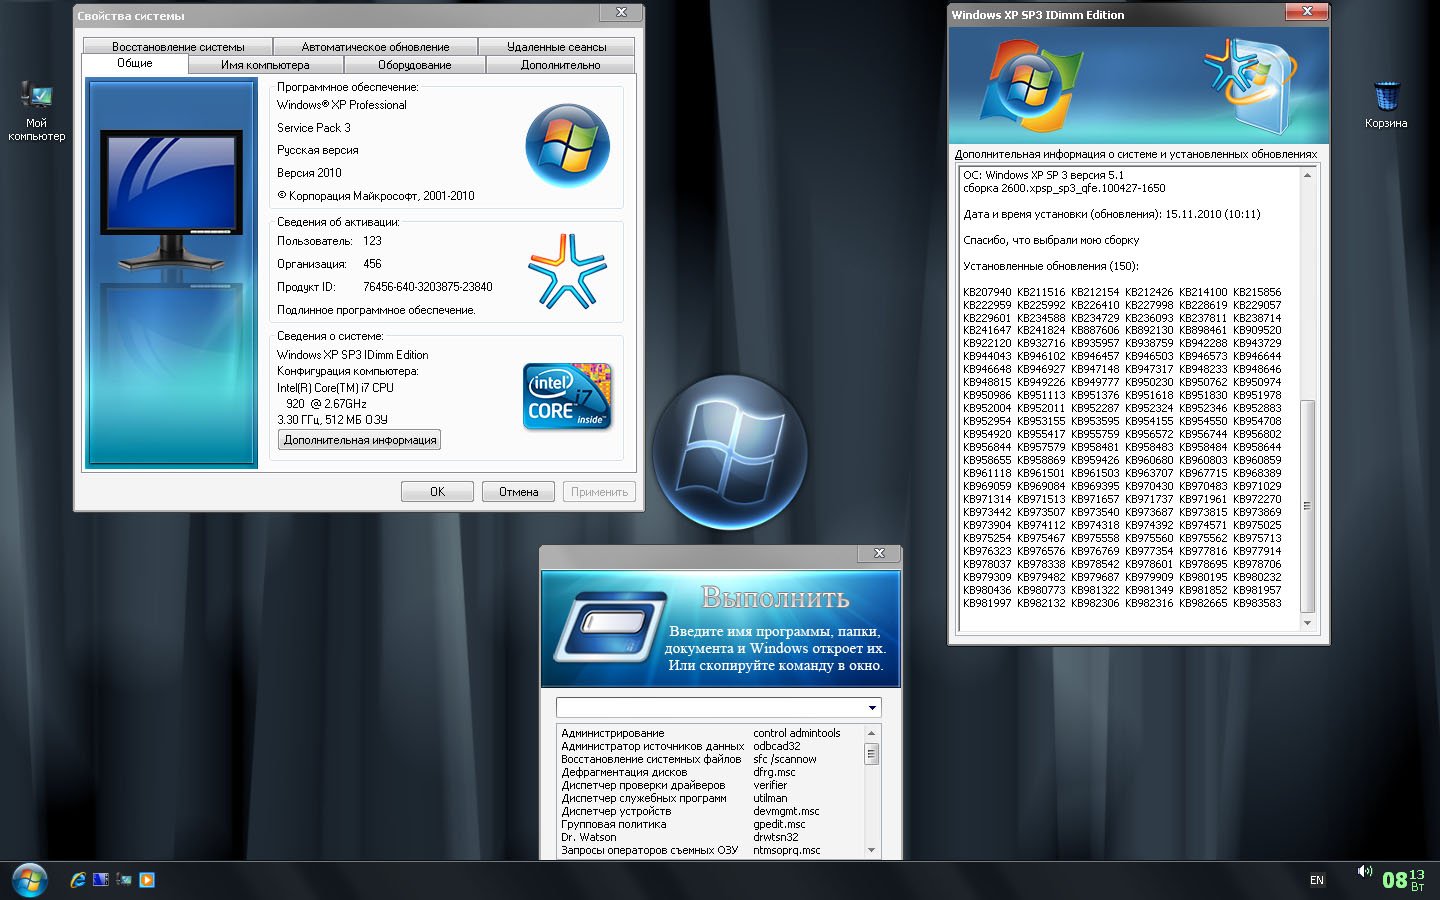Click the Service Pack 3 text line

click(x=314, y=128)
